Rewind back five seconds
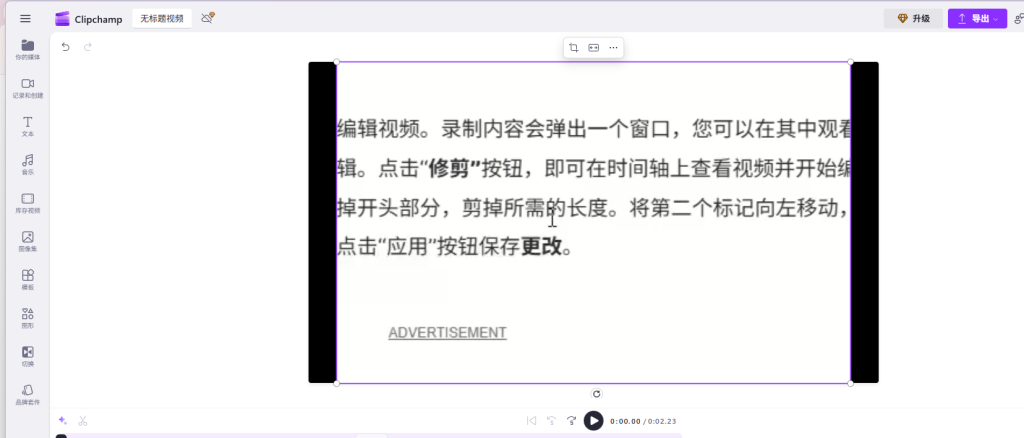 (x=551, y=421)
